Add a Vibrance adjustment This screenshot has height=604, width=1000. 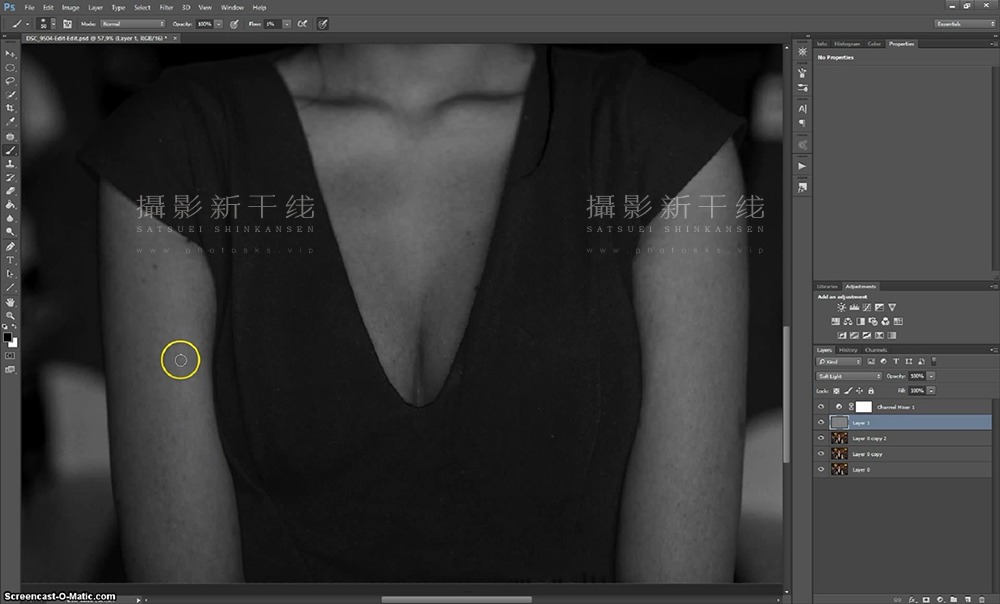(892, 307)
